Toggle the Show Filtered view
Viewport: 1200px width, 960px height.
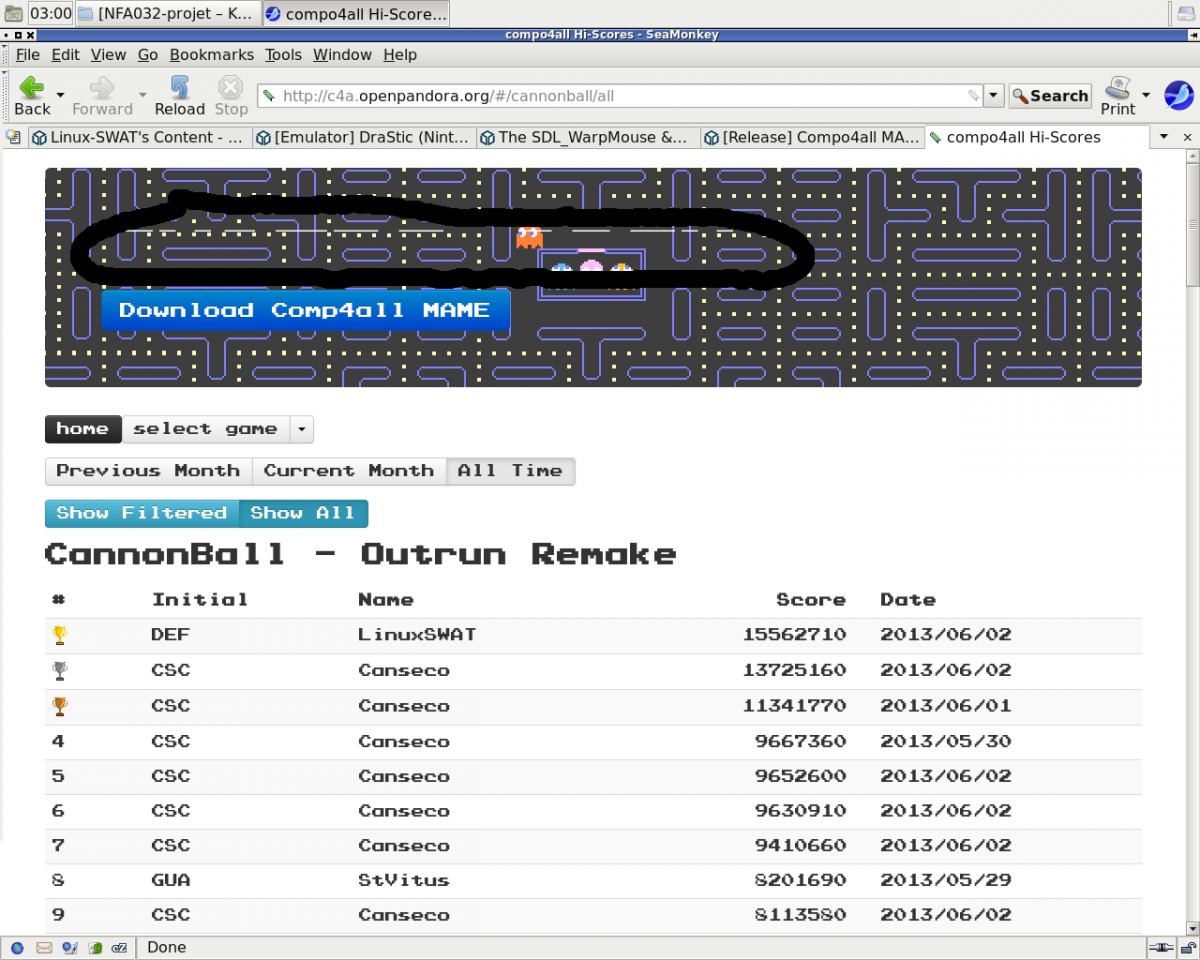(x=142, y=513)
